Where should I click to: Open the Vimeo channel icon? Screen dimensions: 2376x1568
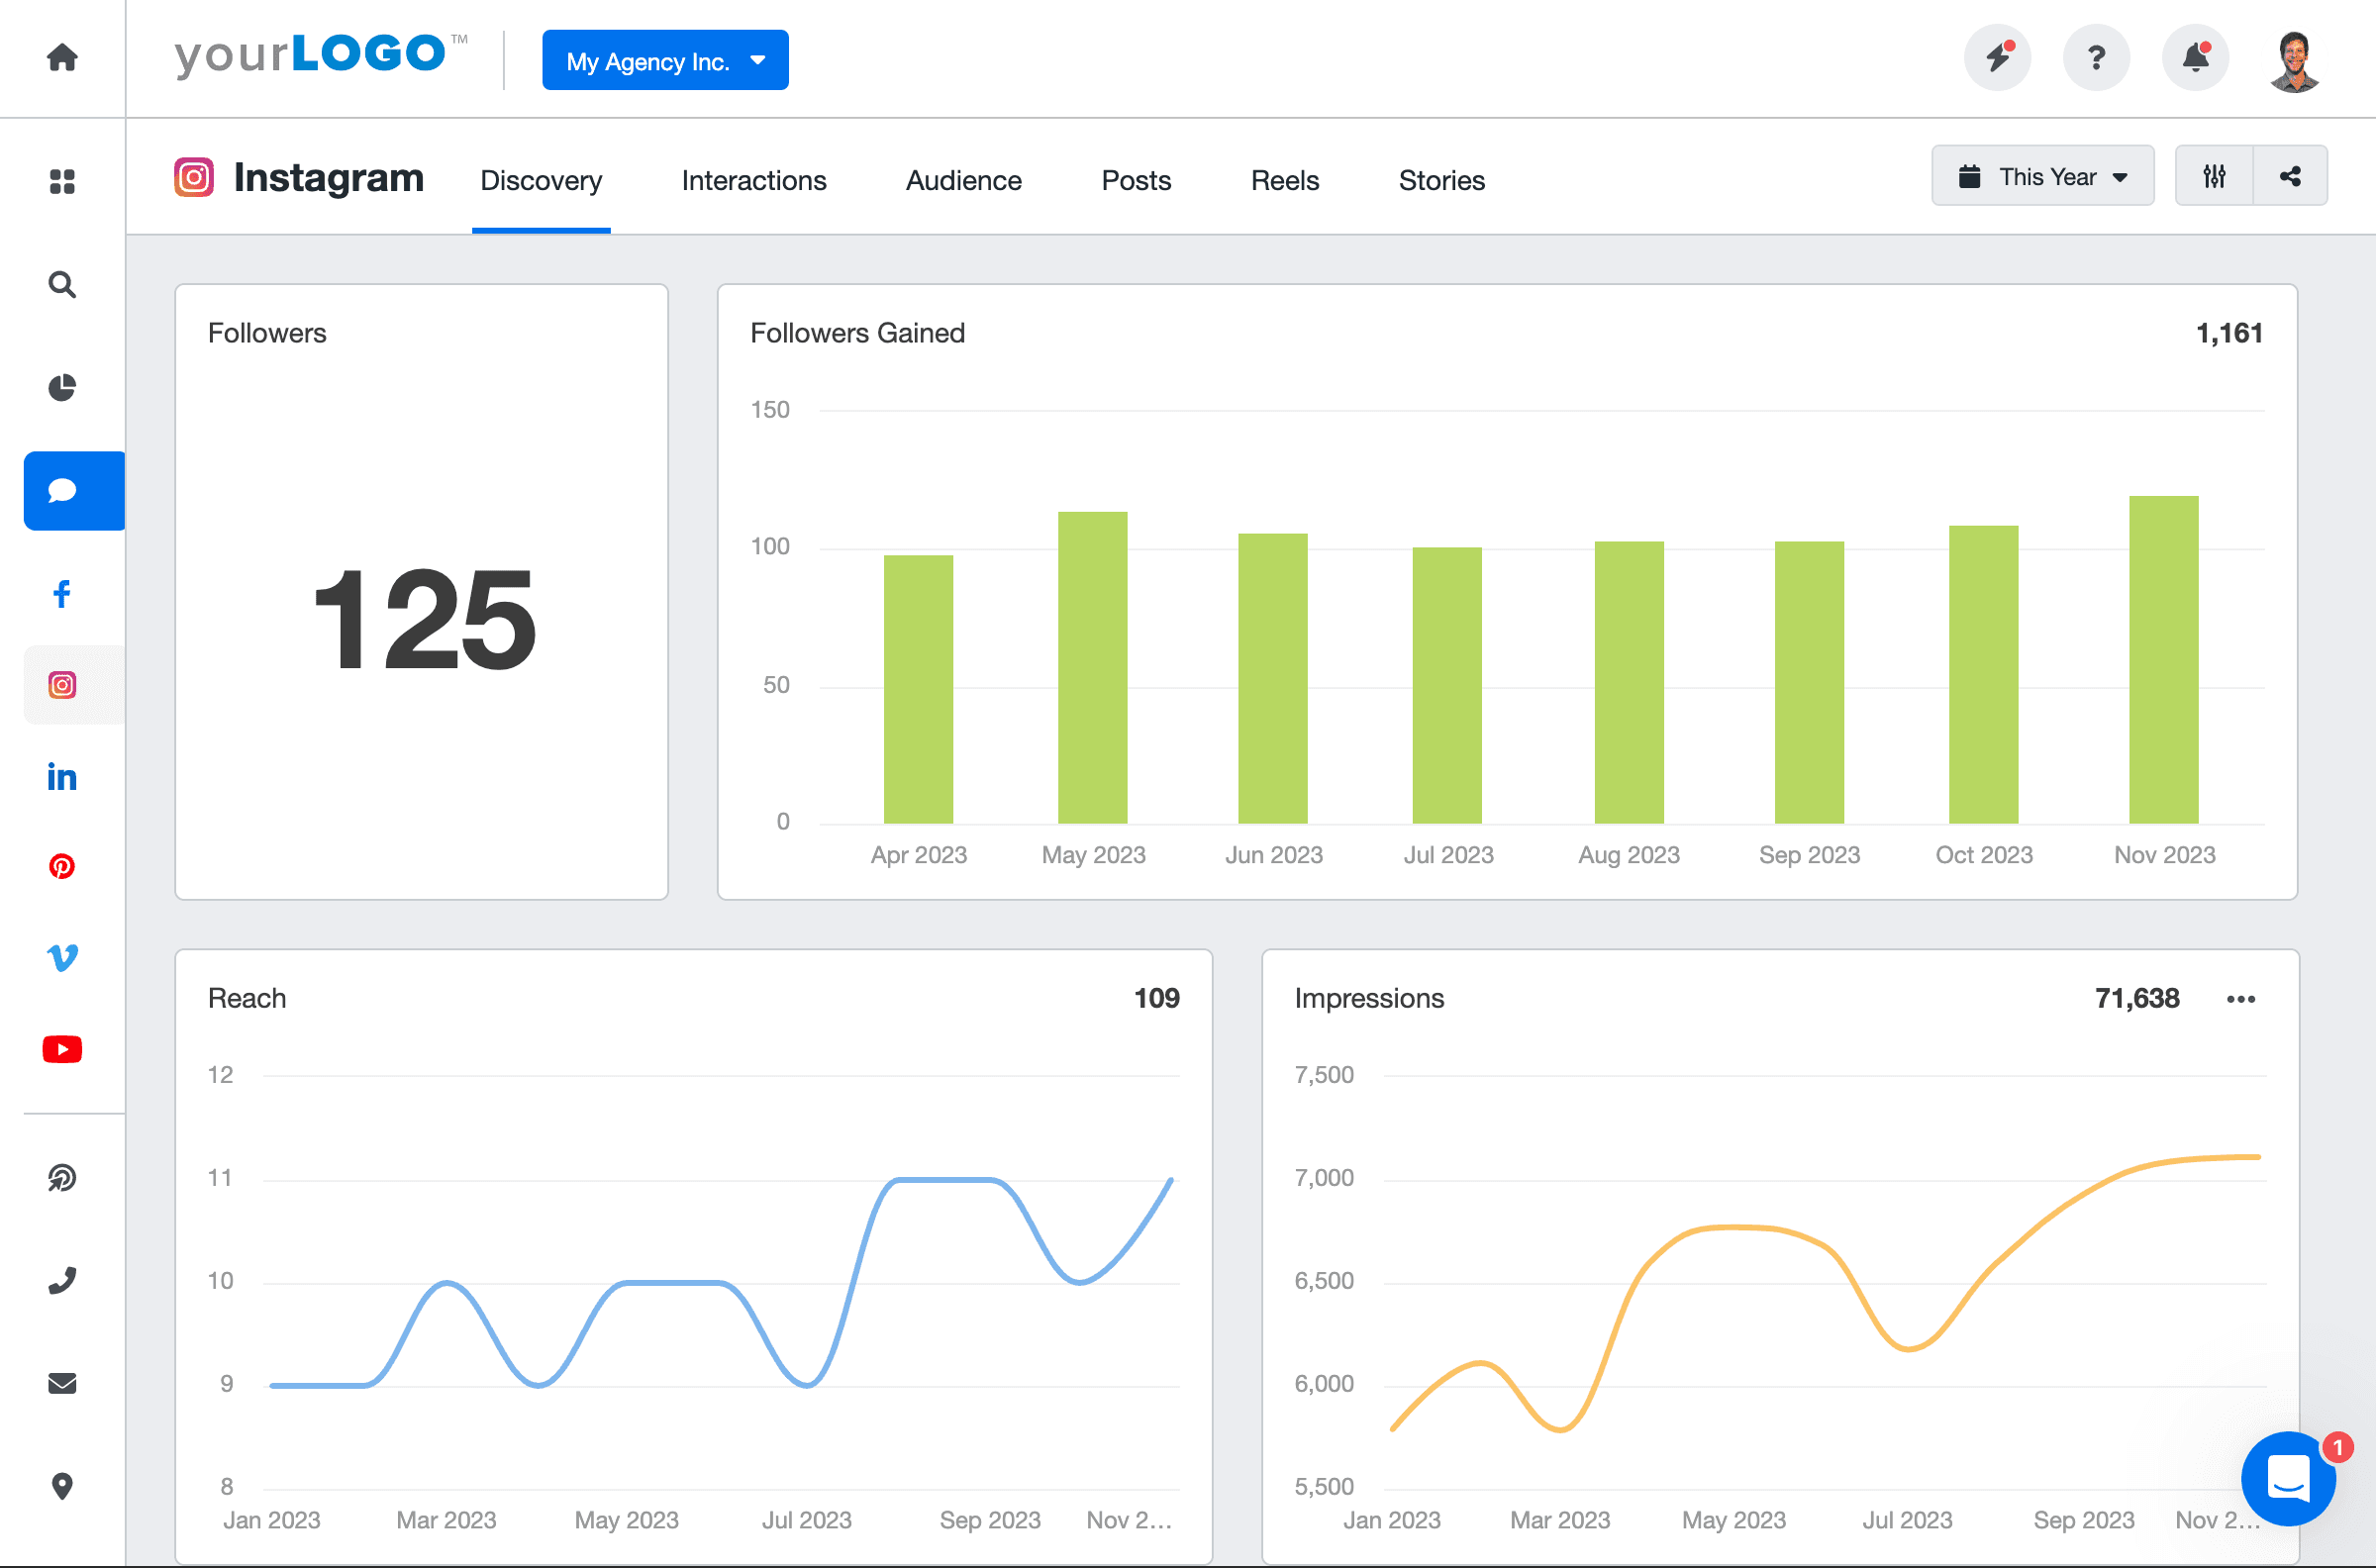62,958
